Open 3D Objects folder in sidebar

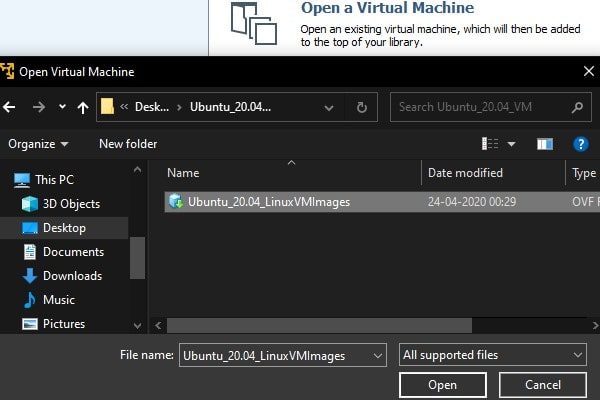71,204
